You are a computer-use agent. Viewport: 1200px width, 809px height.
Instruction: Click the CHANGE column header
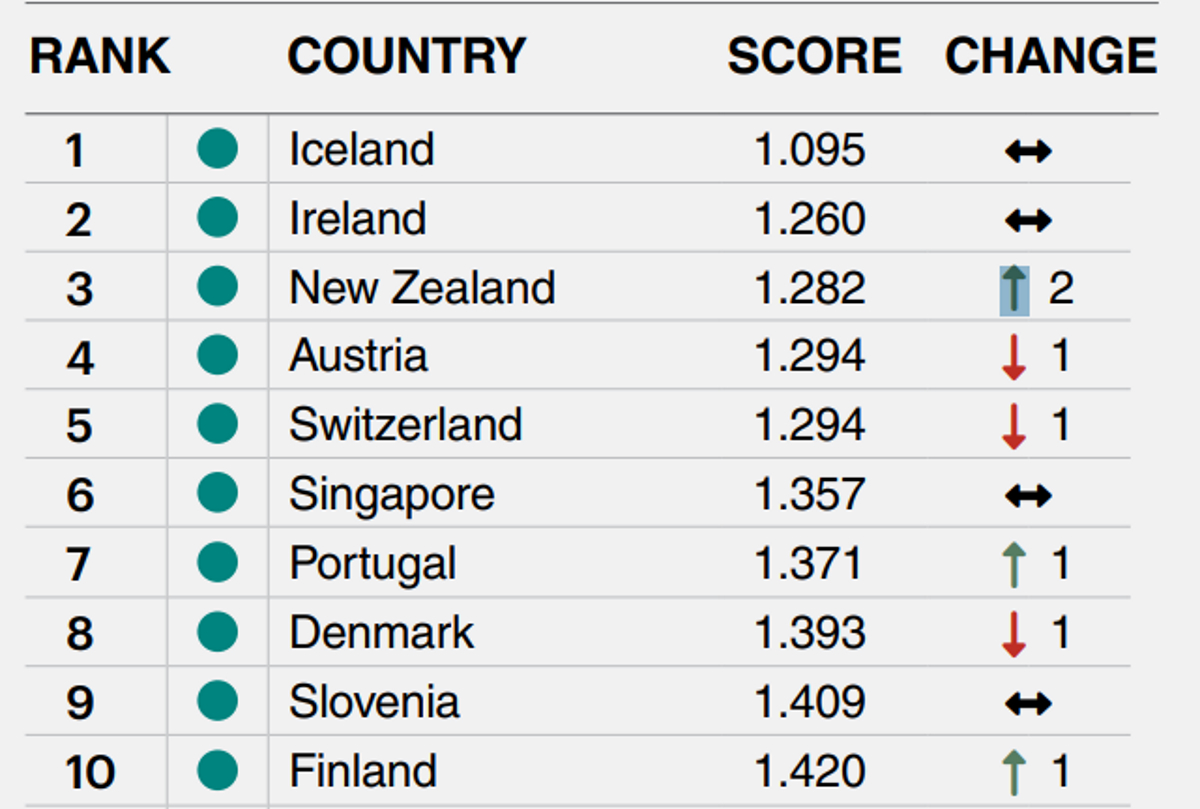(x=1051, y=56)
